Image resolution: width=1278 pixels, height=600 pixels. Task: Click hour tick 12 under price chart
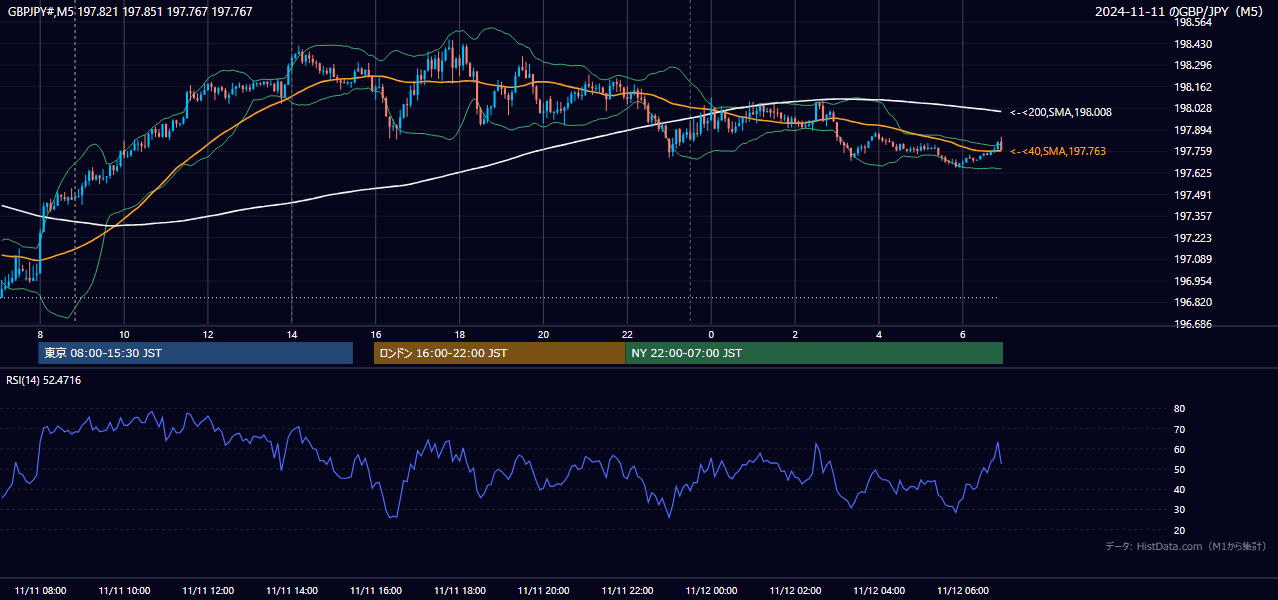coord(208,334)
